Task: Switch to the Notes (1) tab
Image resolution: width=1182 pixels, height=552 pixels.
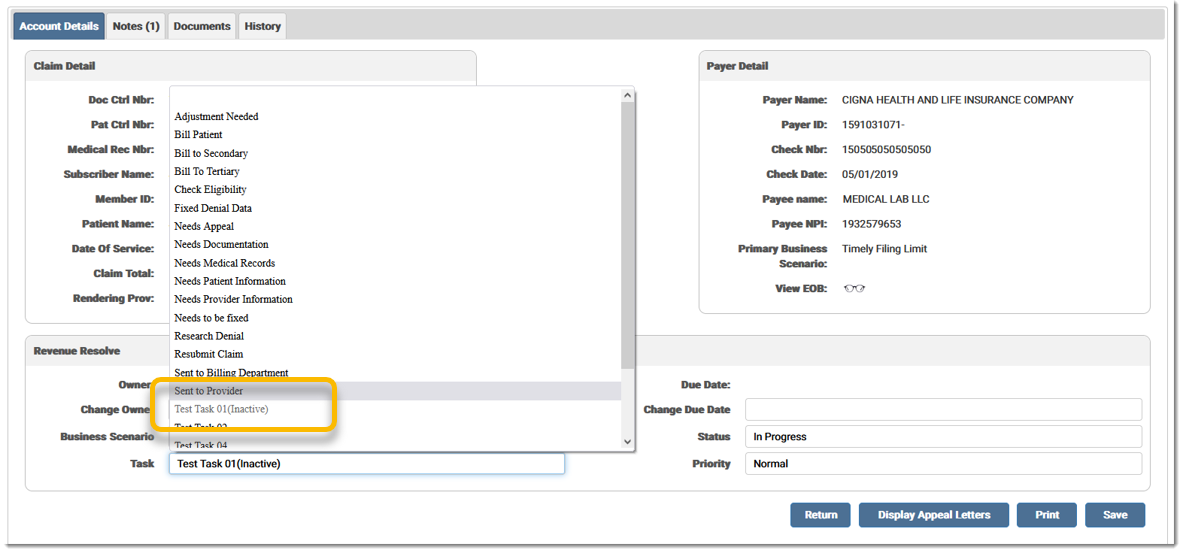Action: (x=136, y=26)
